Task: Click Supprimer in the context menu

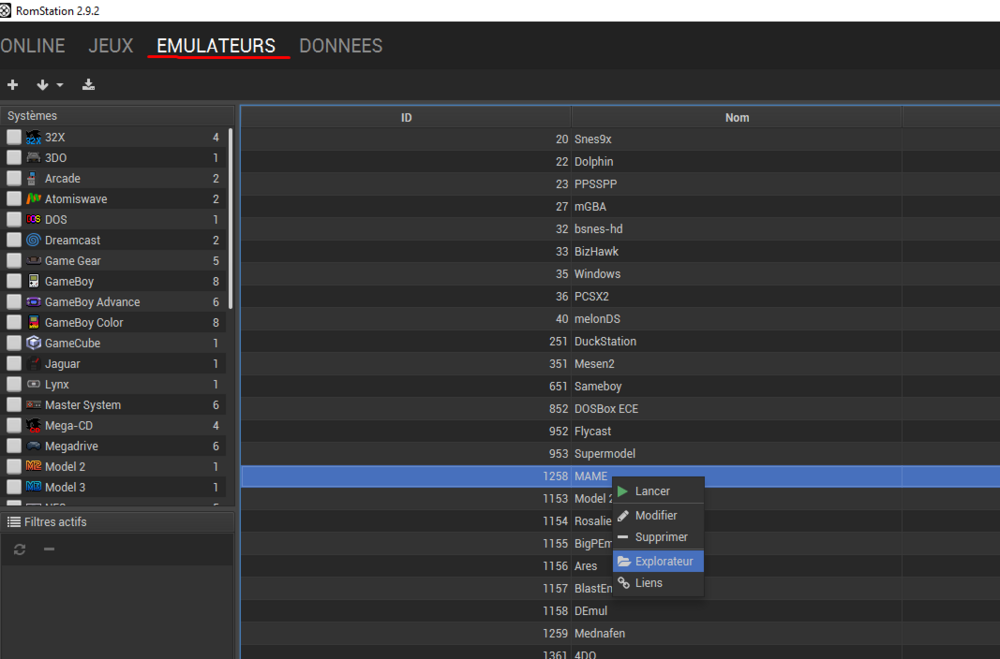Action: pyautogui.click(x=661, y=537)
